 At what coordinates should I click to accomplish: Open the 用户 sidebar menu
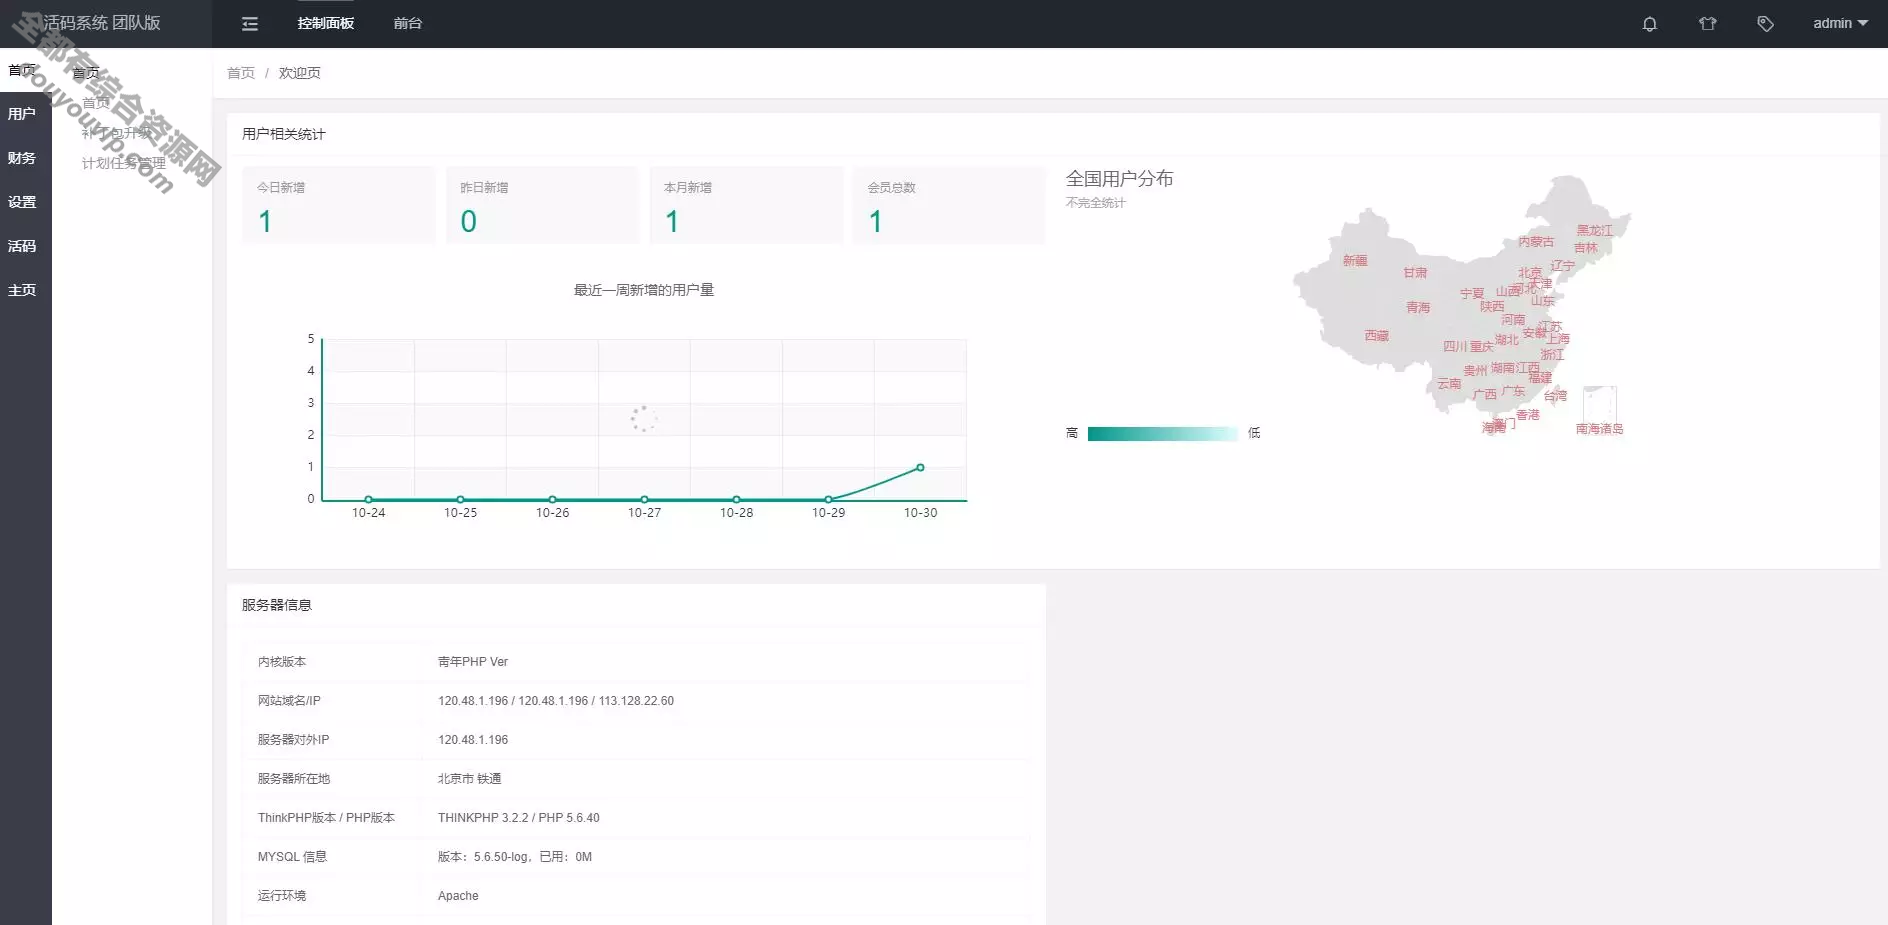(x=22, y=114)
